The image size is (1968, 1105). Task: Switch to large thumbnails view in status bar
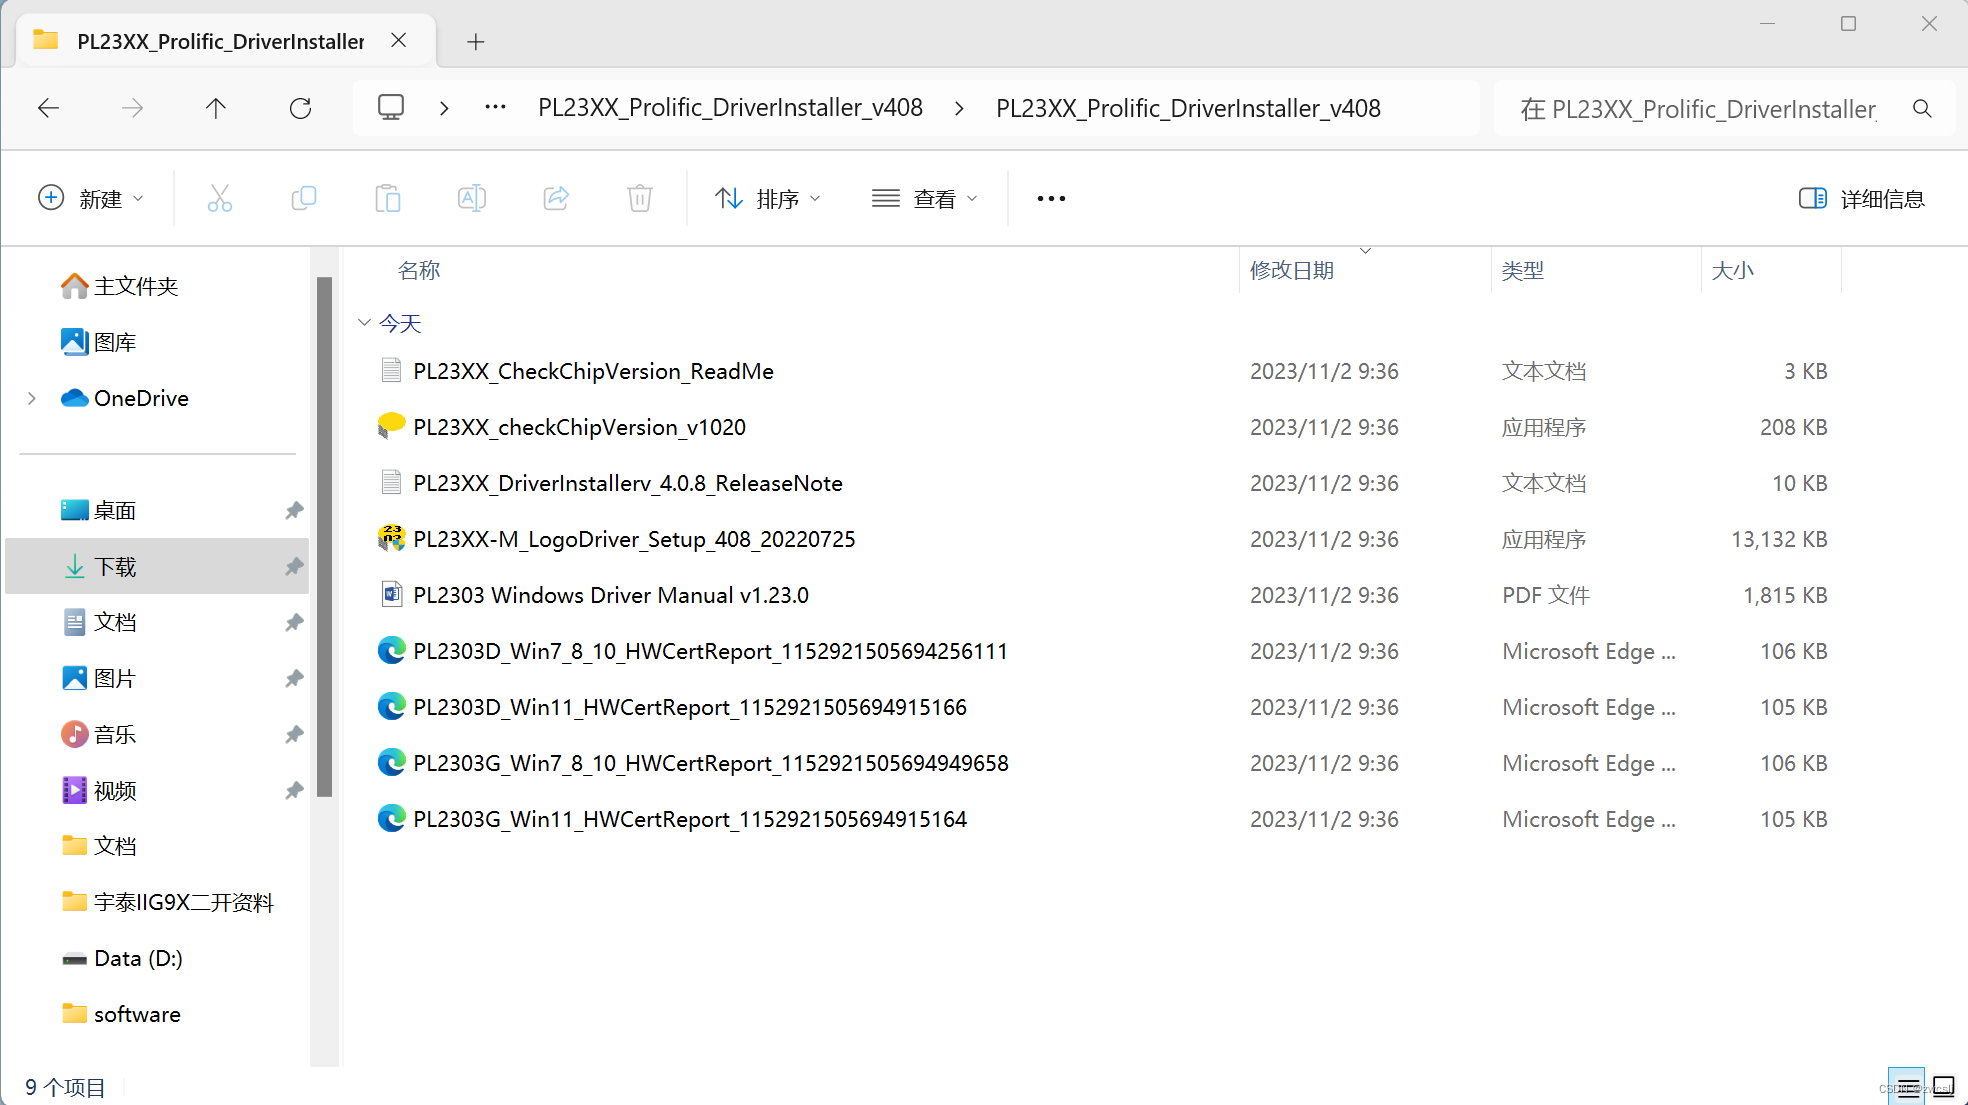pyautogui.click(x=1943, y=1087)
